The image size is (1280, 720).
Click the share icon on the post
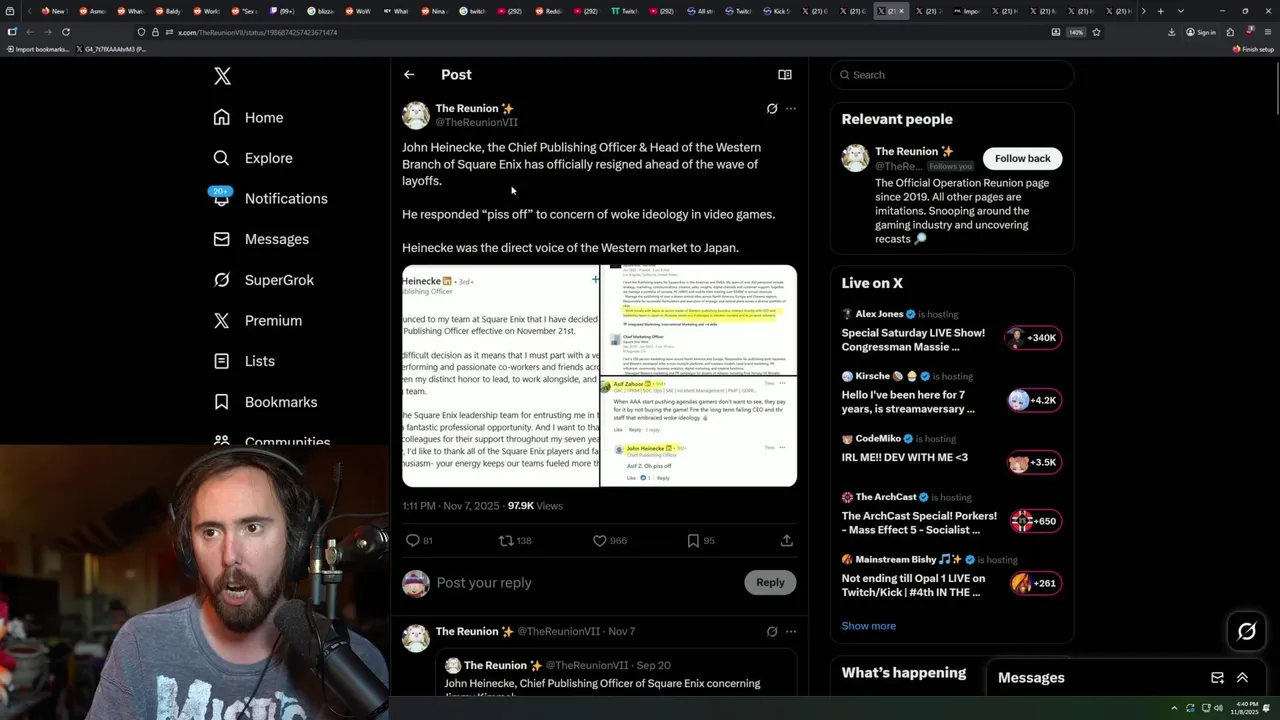coord(787,540)
